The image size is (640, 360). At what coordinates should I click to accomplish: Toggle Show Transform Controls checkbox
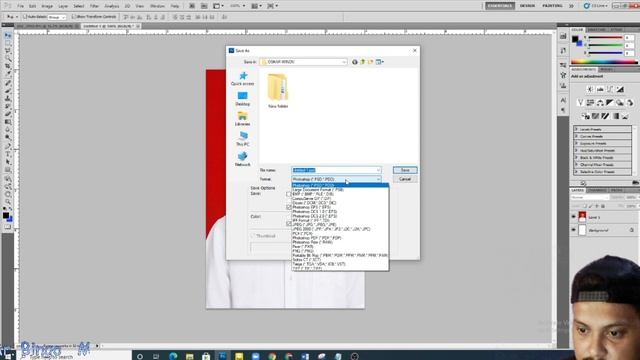74,17
